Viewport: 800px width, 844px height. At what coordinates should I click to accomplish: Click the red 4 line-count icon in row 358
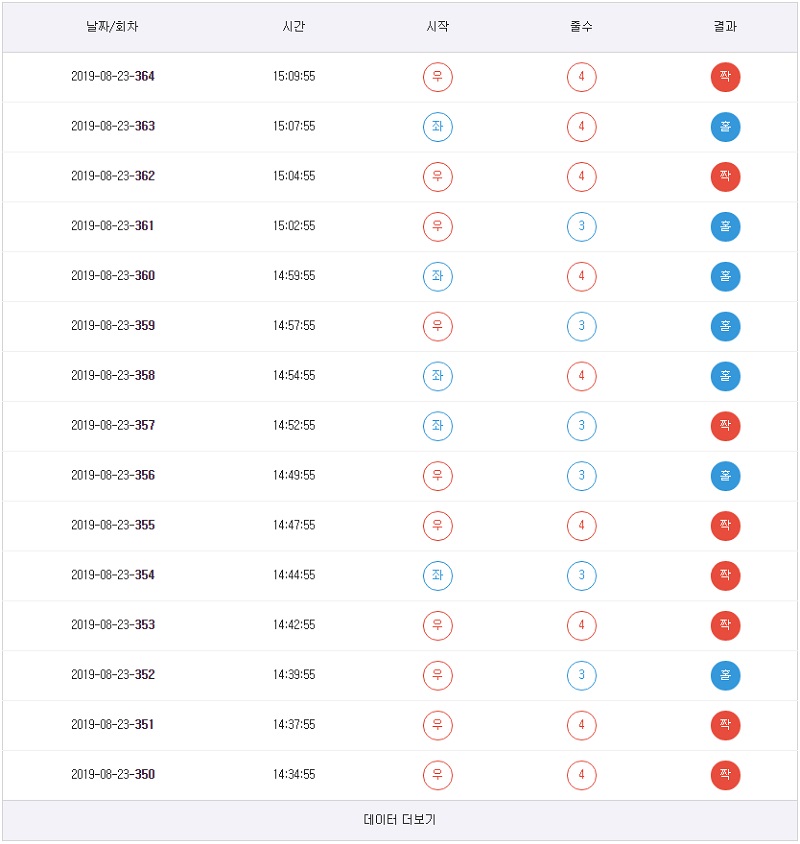tap(581, 376)
